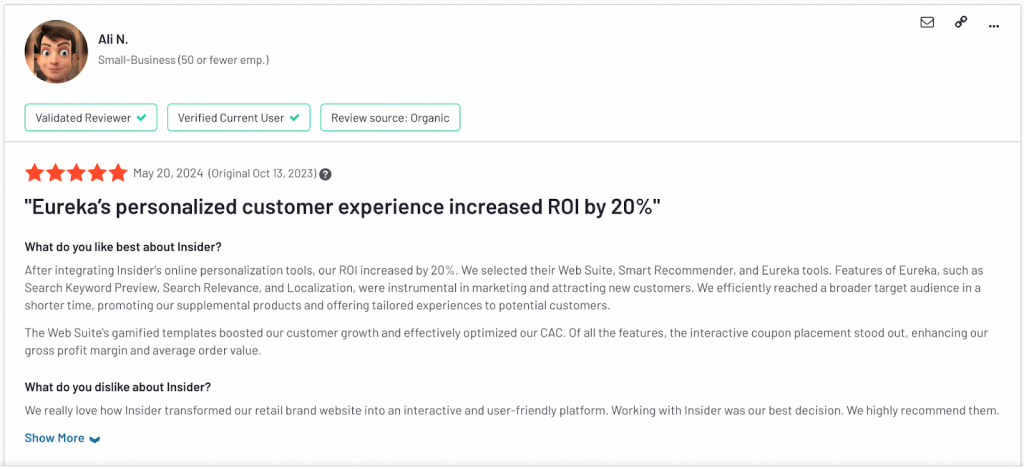Click the email envelope icon

(x=926, y=23)
